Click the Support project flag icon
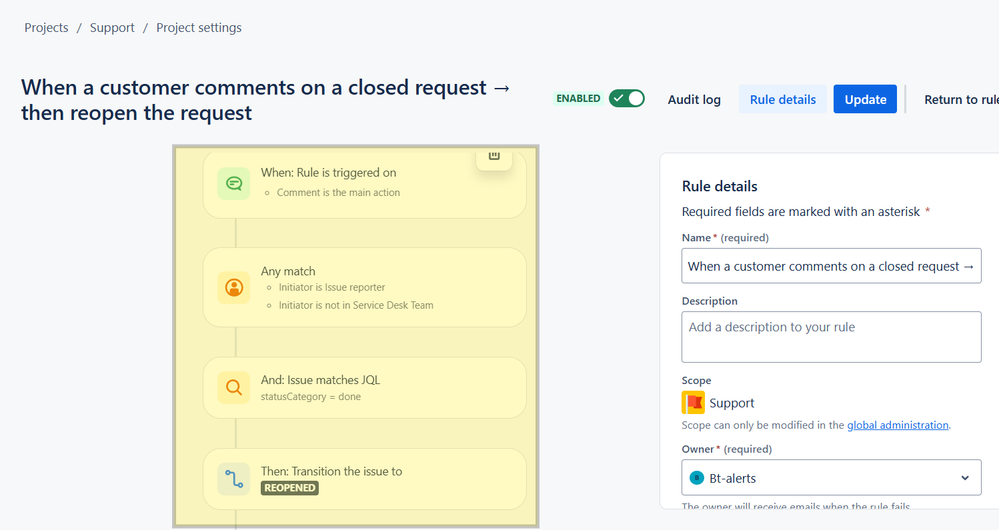Image resolution: width=999 pixels, height=530 pixels. click(693, 403)
